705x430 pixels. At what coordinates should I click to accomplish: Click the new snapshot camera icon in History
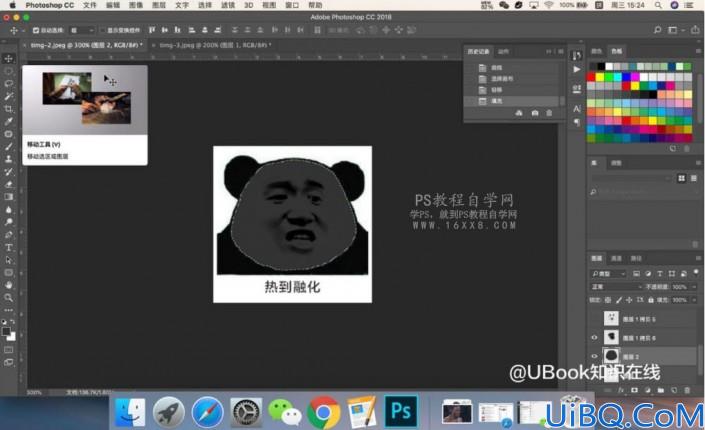point(535,113)
